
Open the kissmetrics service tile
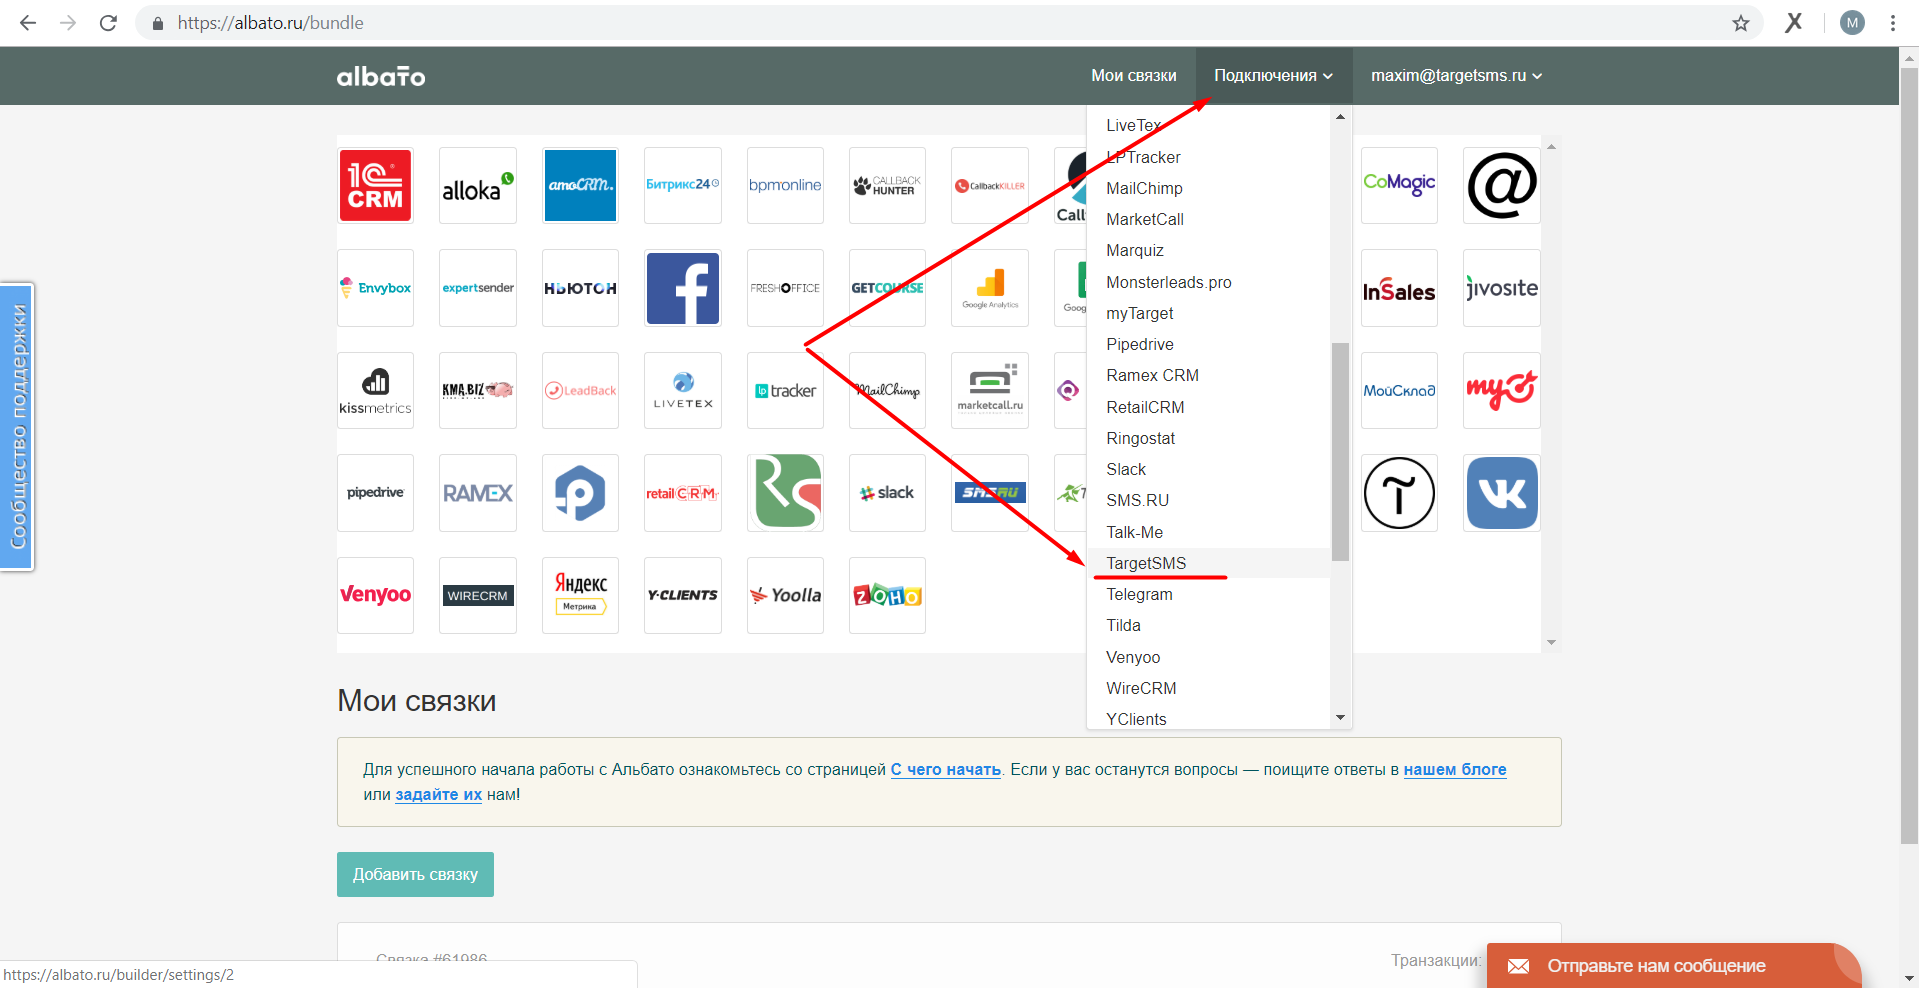[x=375, y=390]
